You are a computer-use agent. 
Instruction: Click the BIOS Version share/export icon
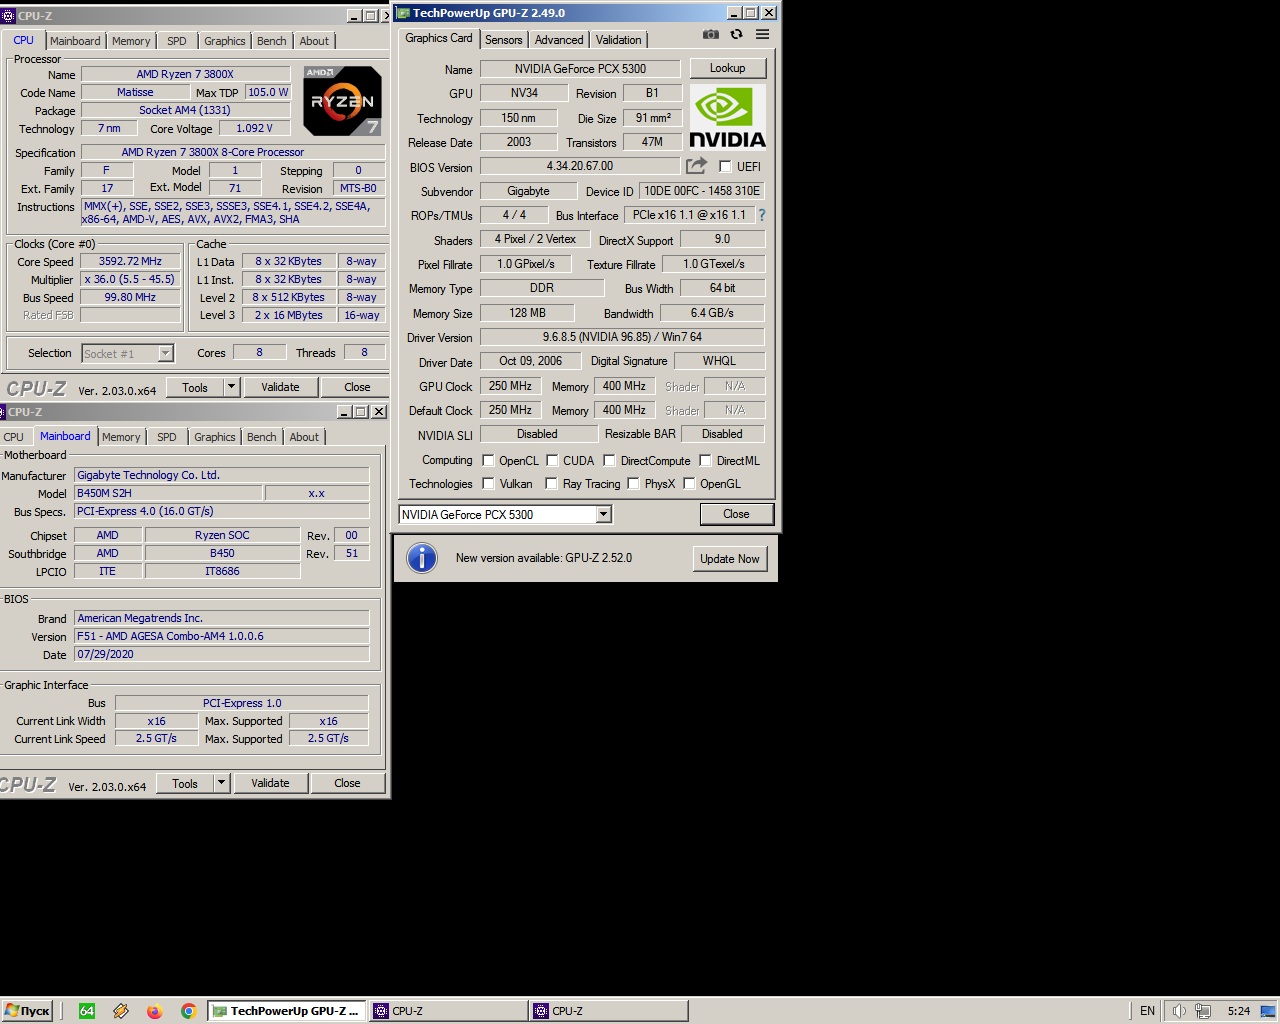(696, 166)
